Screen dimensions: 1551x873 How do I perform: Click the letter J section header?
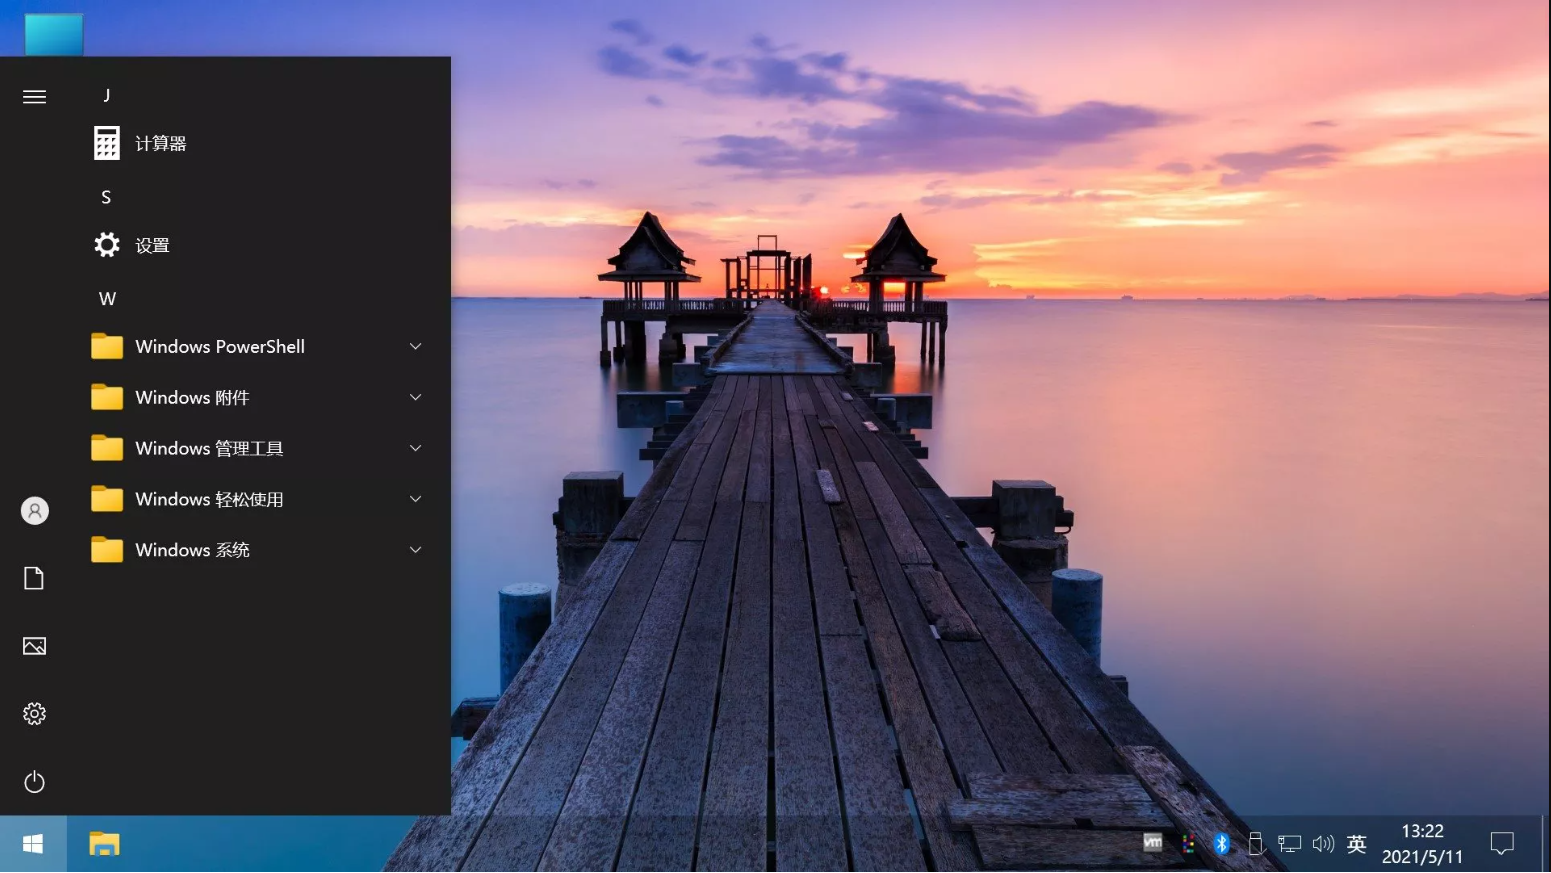(107, 95)
